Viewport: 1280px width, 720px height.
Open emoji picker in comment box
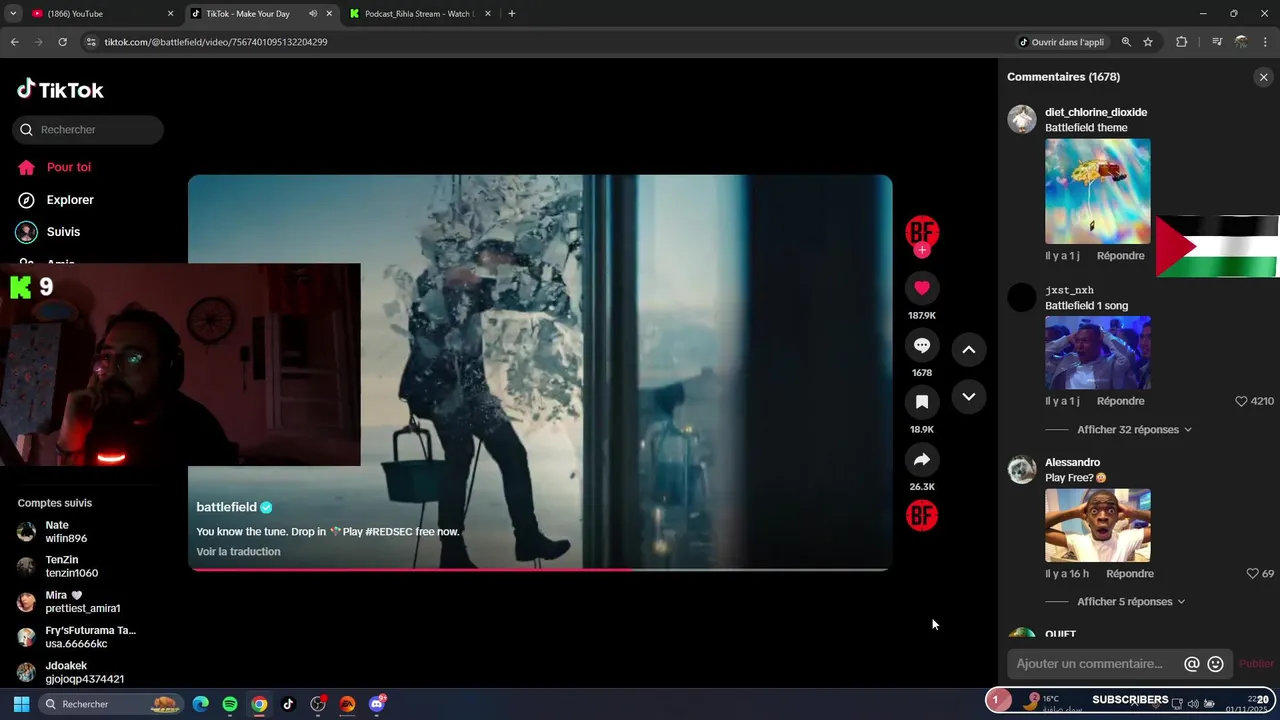pyautogui.click(x=1215, y=664)
